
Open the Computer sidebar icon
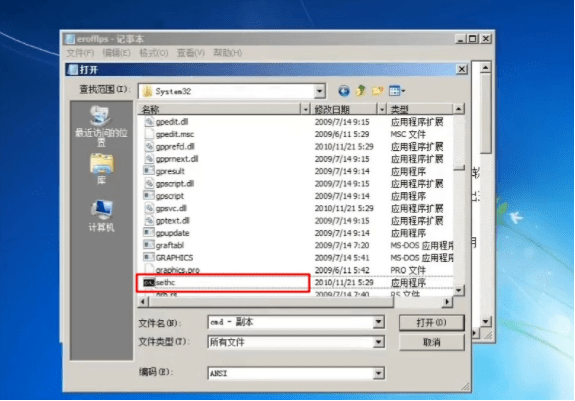click(101, 216)
